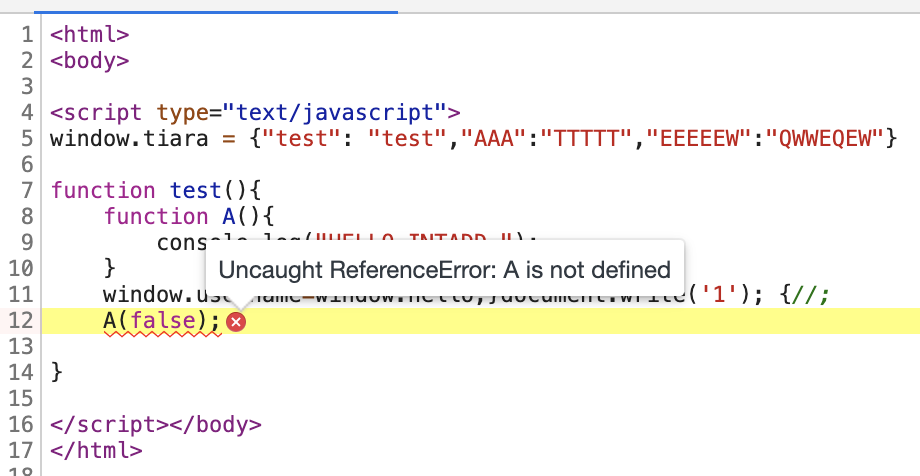Click the closing </html> tag on line 17
Image resolution: width=920 pixels, height=476 pixels.
(96, 451)
